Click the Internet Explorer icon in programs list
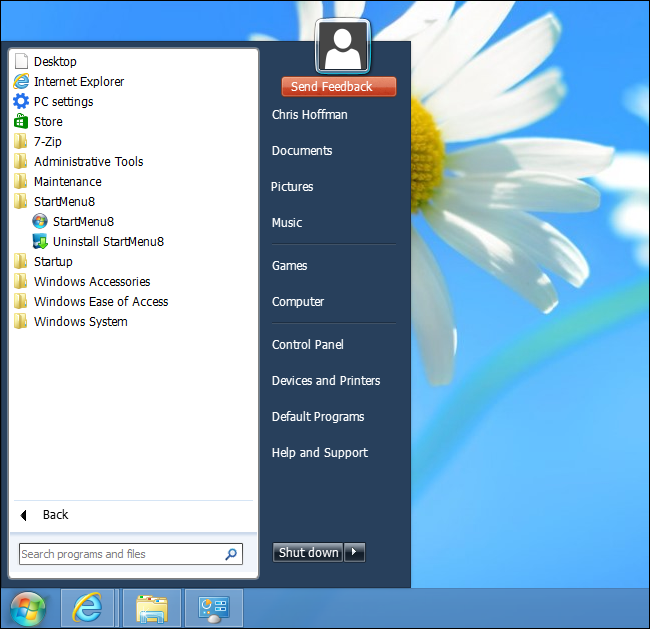 tap(21, 81)
